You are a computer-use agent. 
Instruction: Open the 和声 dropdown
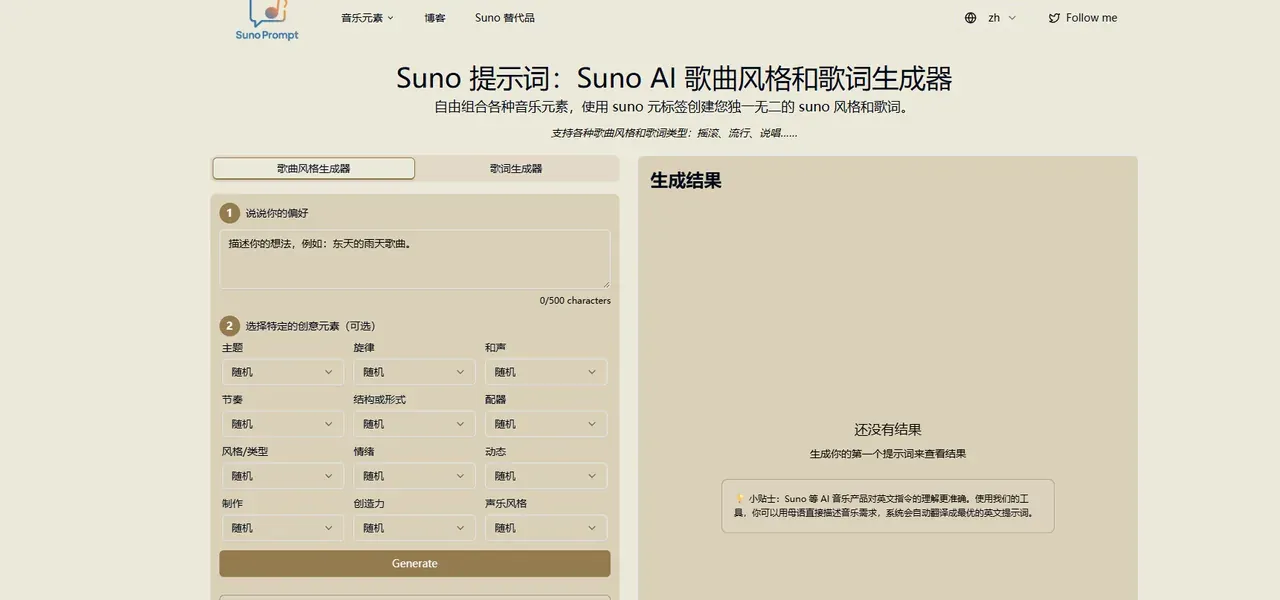546,372
